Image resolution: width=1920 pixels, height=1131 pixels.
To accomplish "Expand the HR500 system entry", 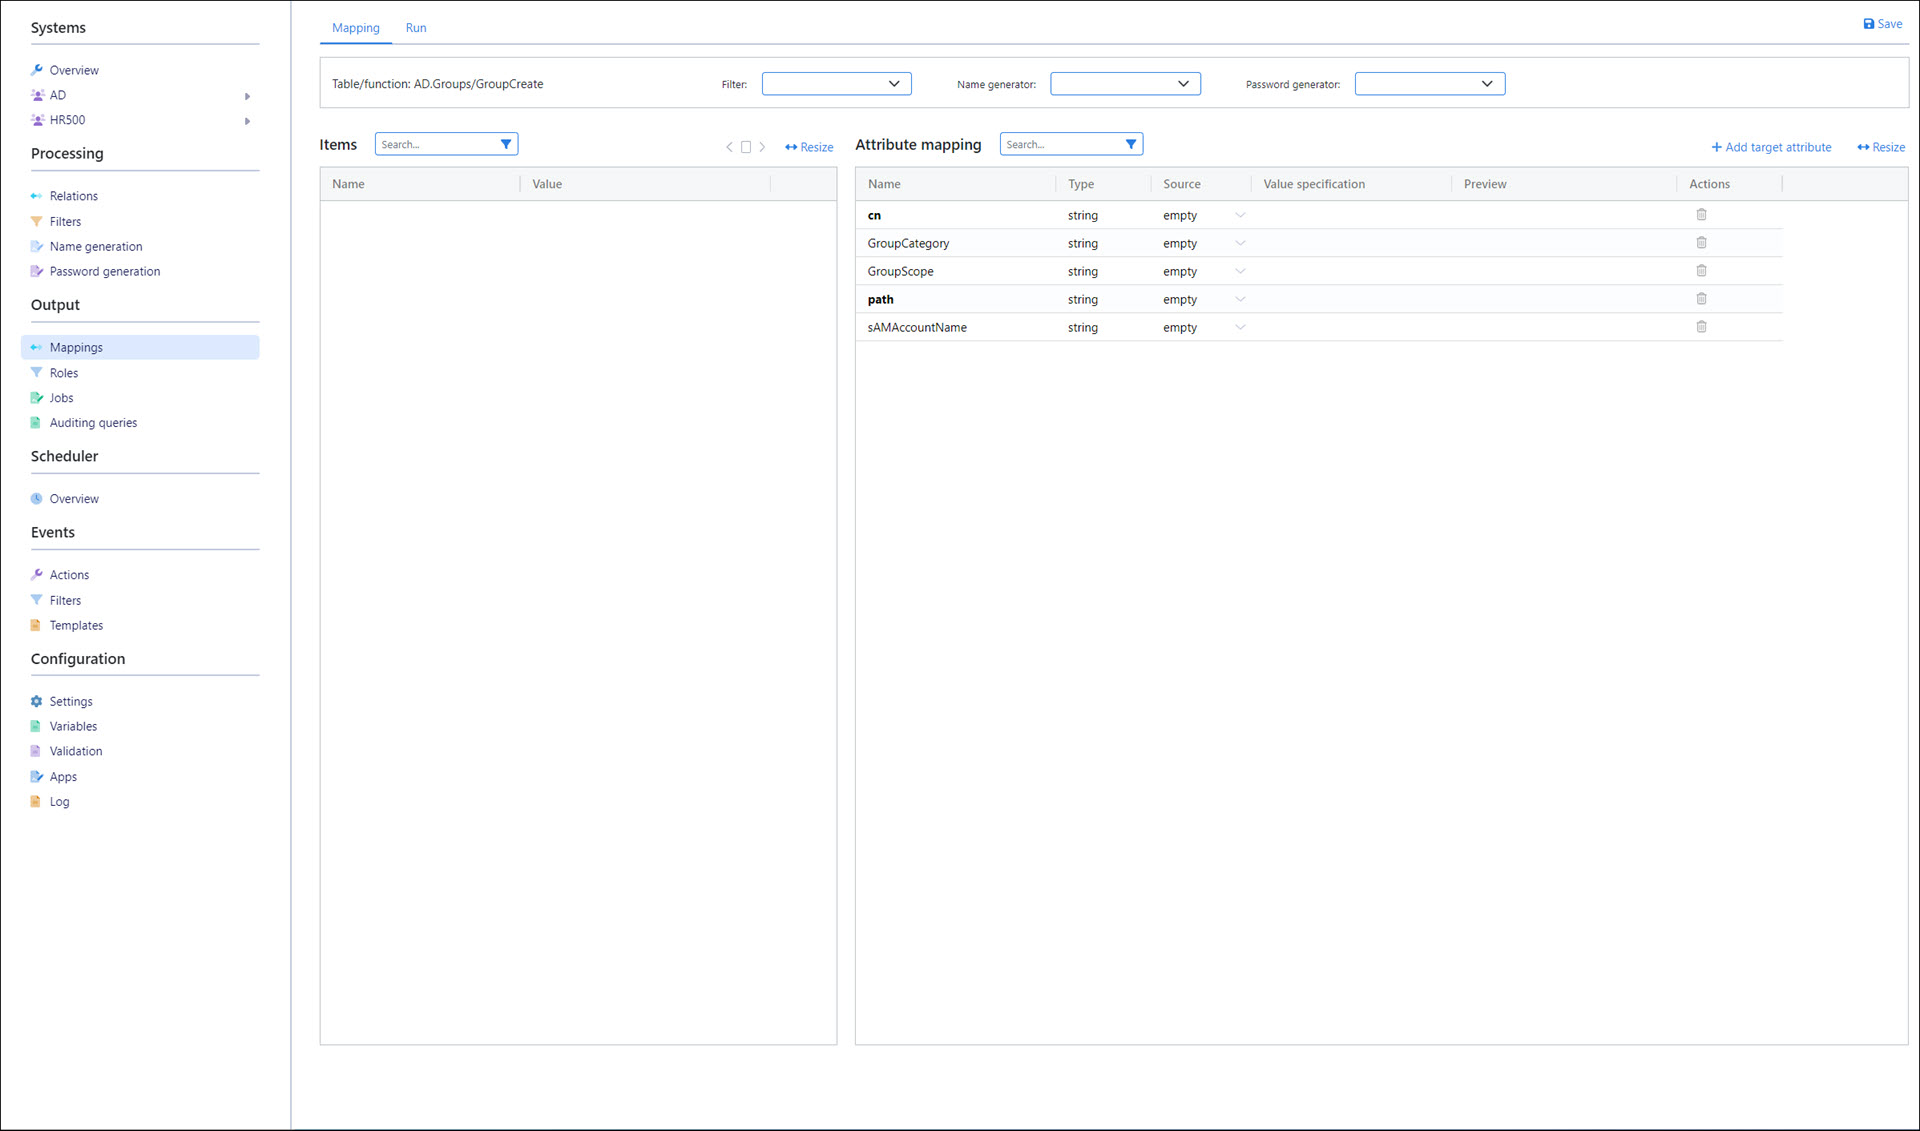I will point(247,121).
